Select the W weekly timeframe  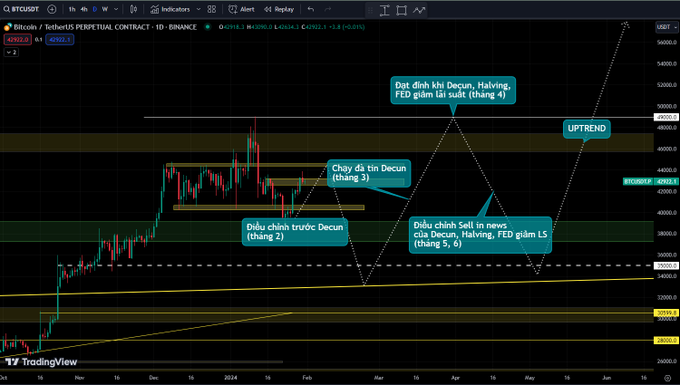[x=105, y=9]
